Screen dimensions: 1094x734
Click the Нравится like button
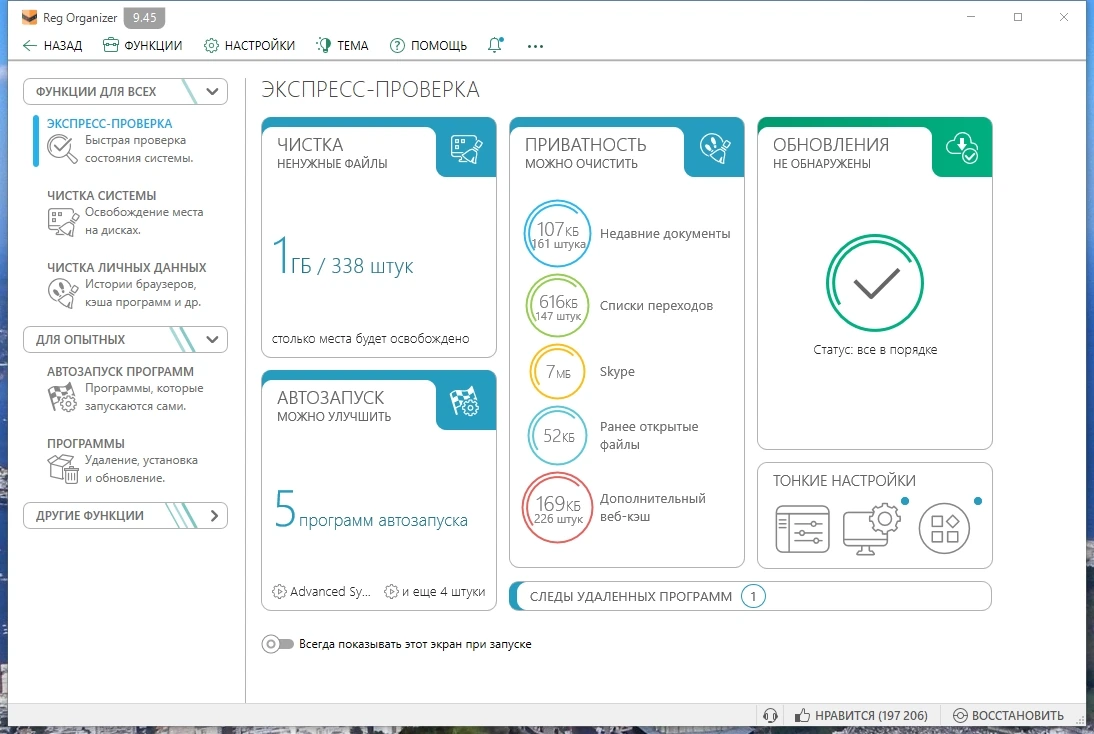coord(861,715)
